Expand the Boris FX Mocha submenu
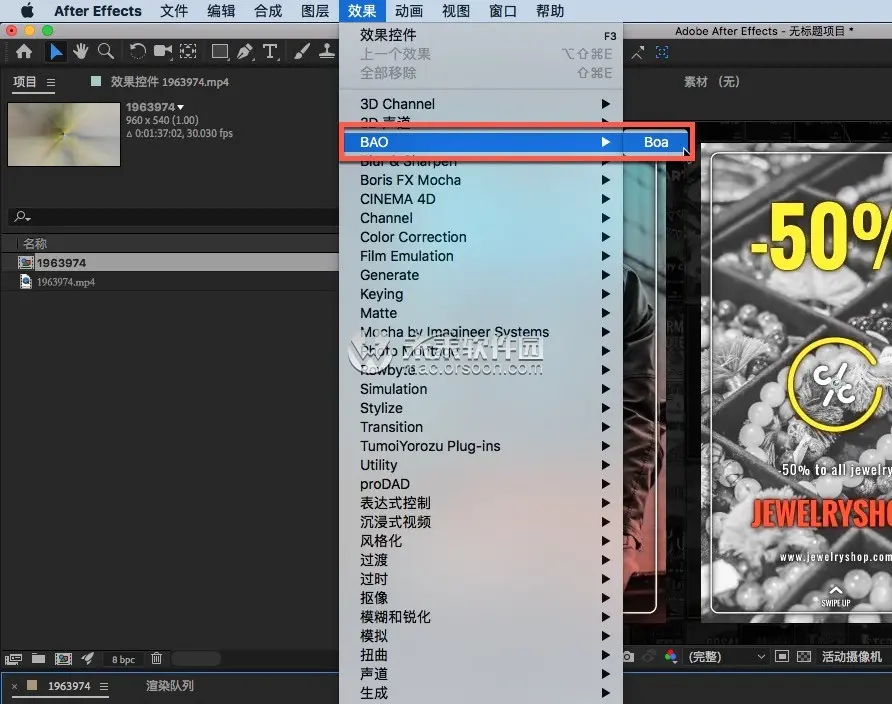The width and height of the screenshot is (892, 704). pyautogui.click(x=481, y=180)
